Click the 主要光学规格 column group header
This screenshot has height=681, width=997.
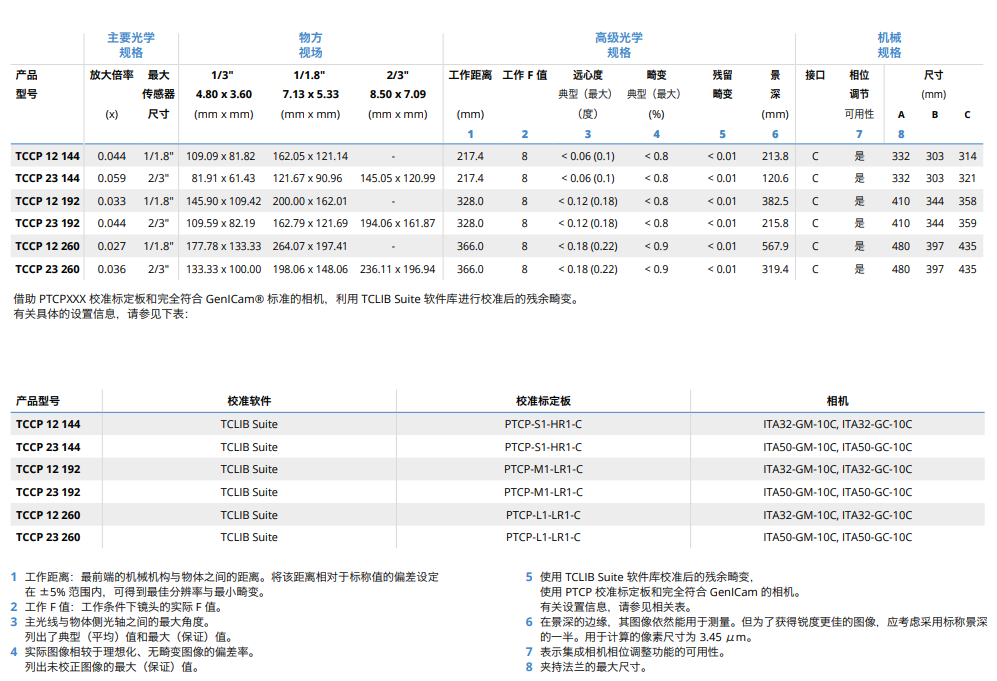coord(131,44)
